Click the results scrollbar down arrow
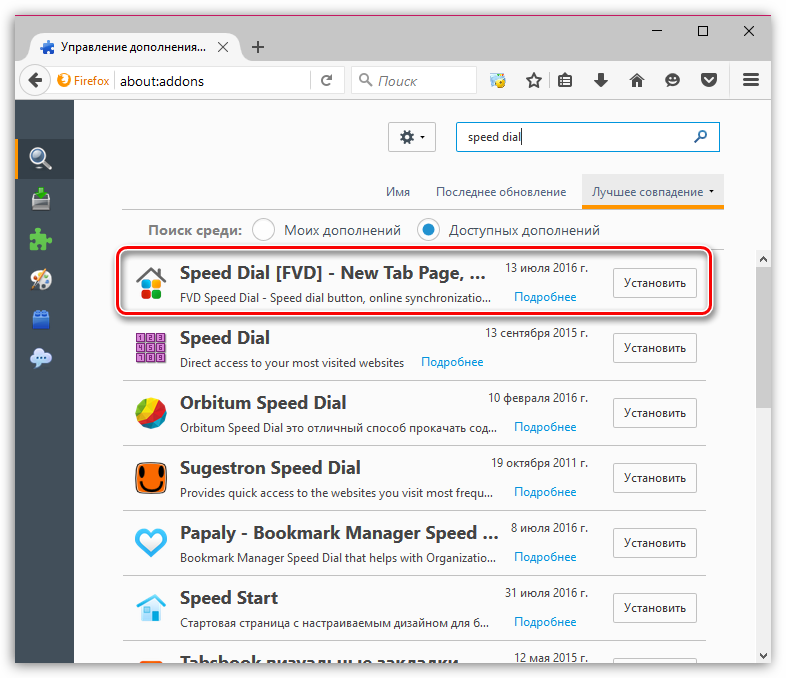 763,655
